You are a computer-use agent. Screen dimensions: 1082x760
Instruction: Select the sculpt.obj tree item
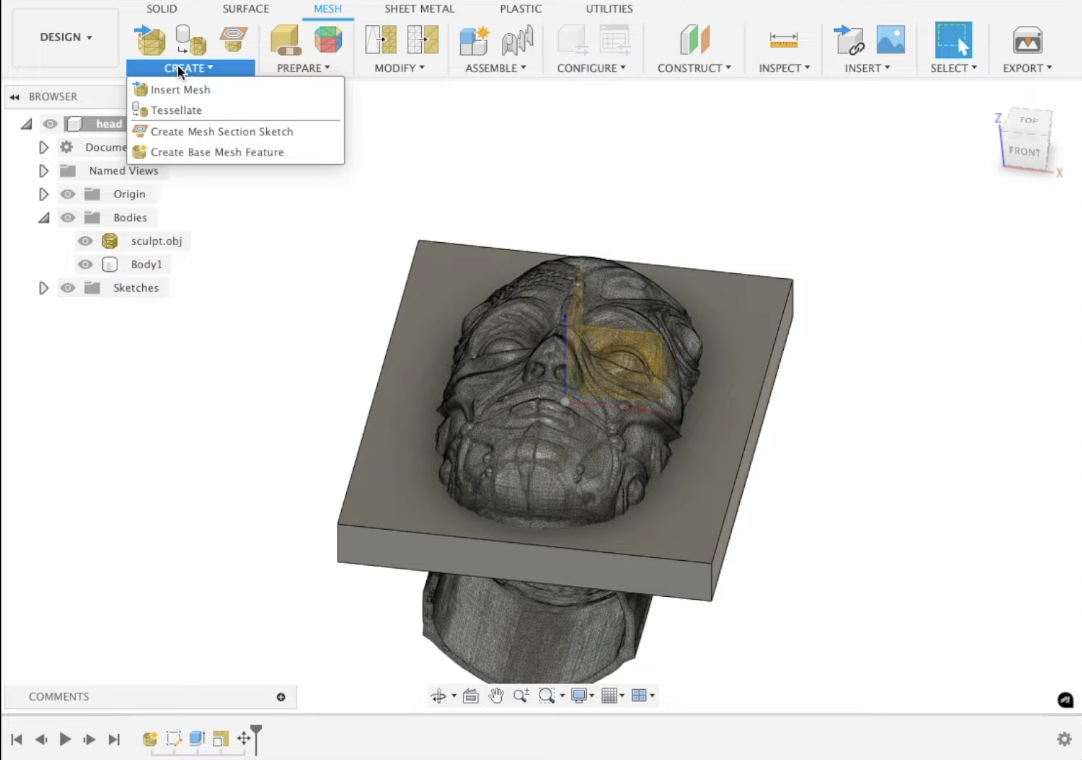click(x=157, y=241)
